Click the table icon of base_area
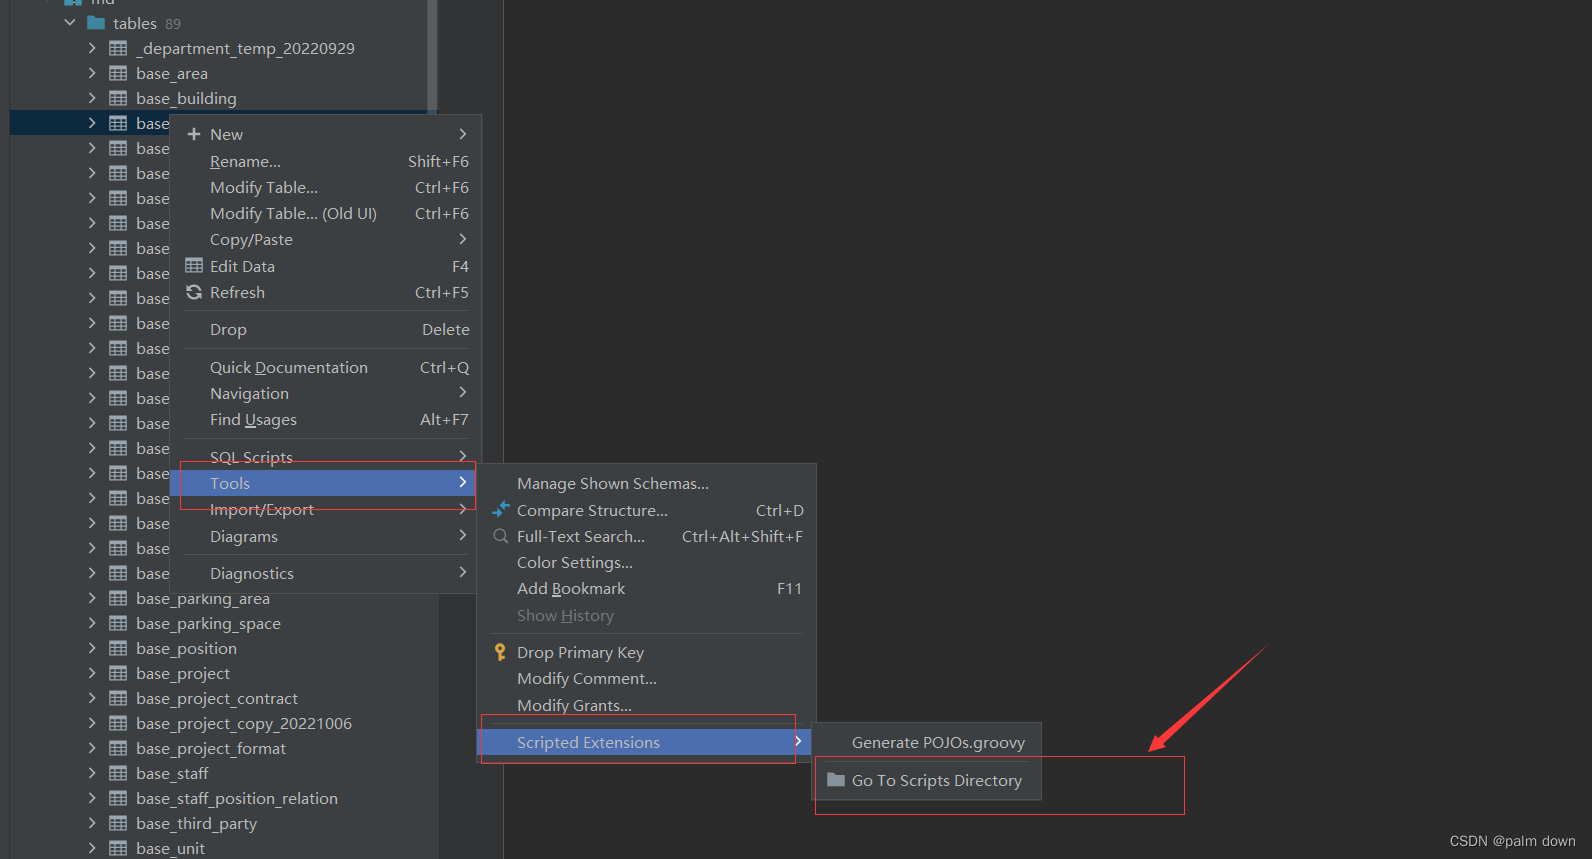Image resolution: width=1592 pixels, height=859 pixels. (x=118, y=73)
